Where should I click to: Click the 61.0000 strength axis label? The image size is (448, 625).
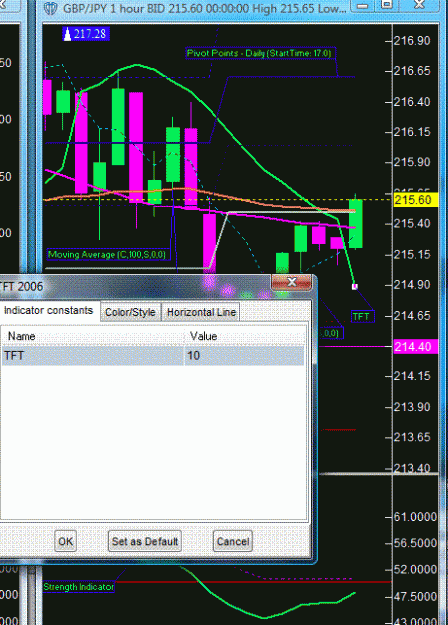pyautogui.click(x=415, y=517)
